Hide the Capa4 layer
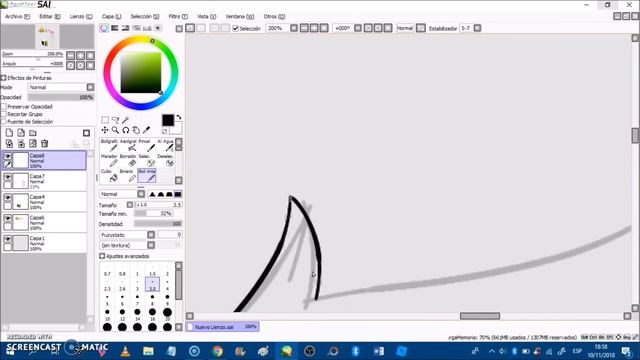 pos(7,198)
